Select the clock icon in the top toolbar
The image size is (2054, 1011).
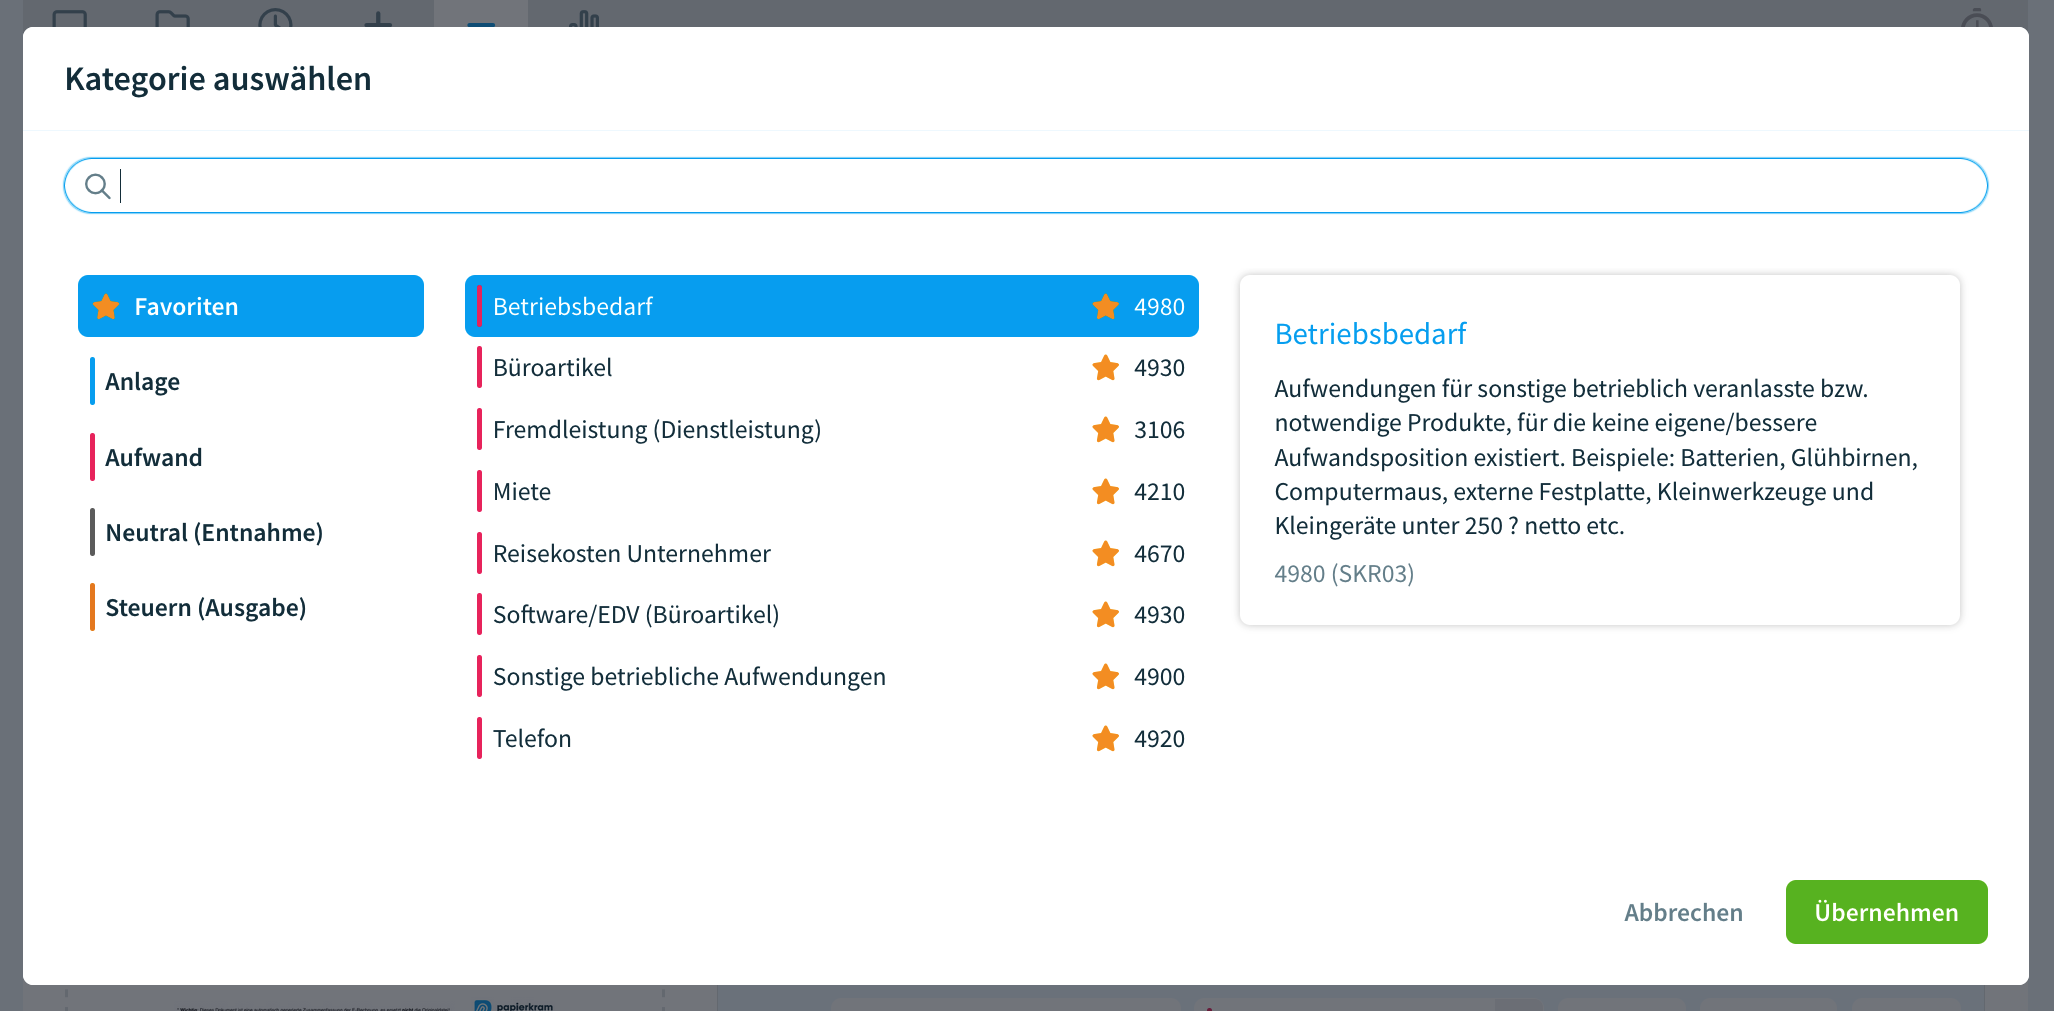pos(275,17)
